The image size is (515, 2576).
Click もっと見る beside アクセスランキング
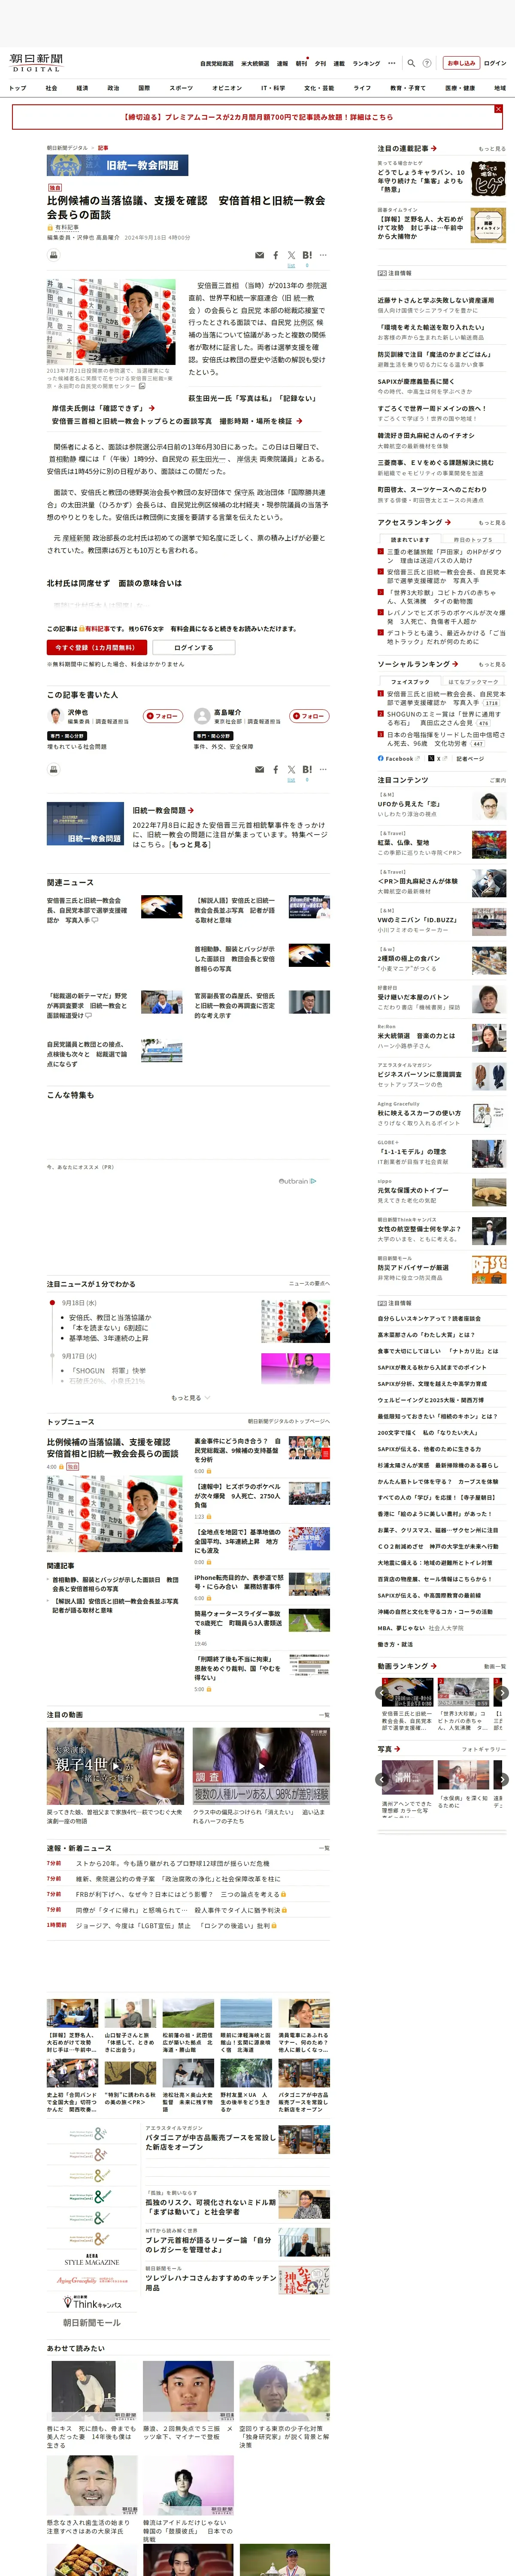click(492, 523)
